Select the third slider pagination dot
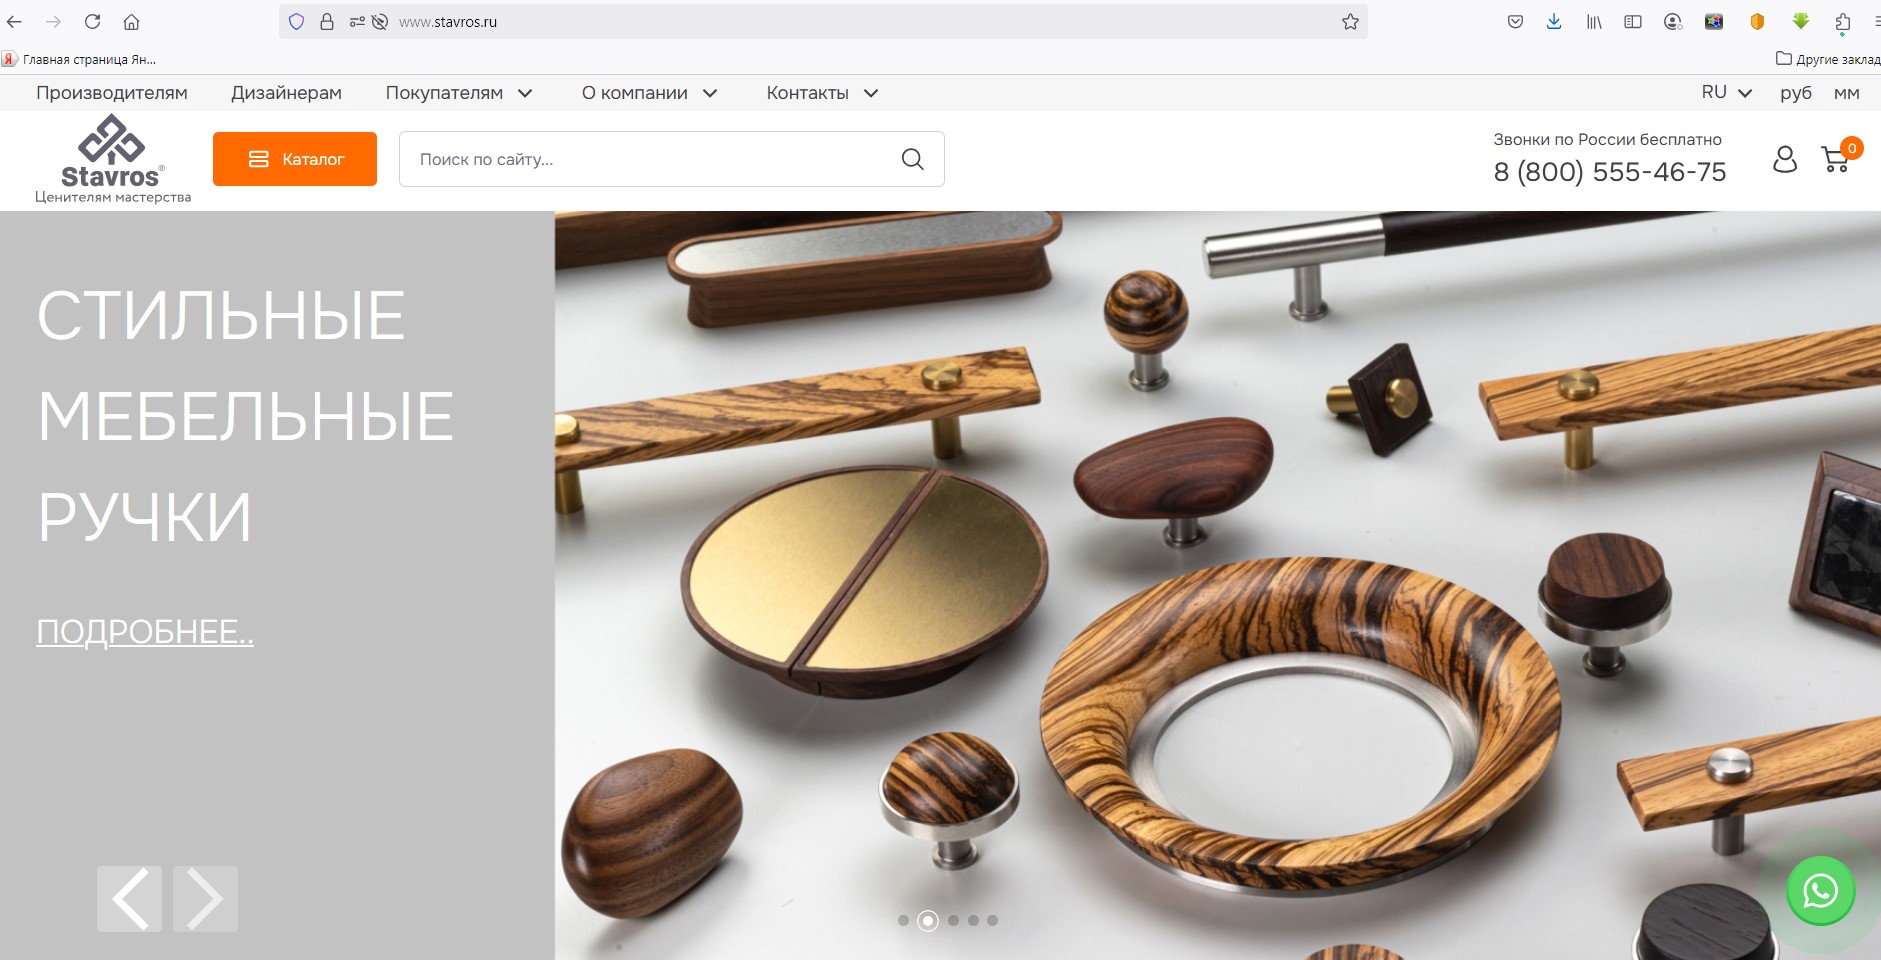Viewport: 1881px width, 960px height. coord(953,920)
